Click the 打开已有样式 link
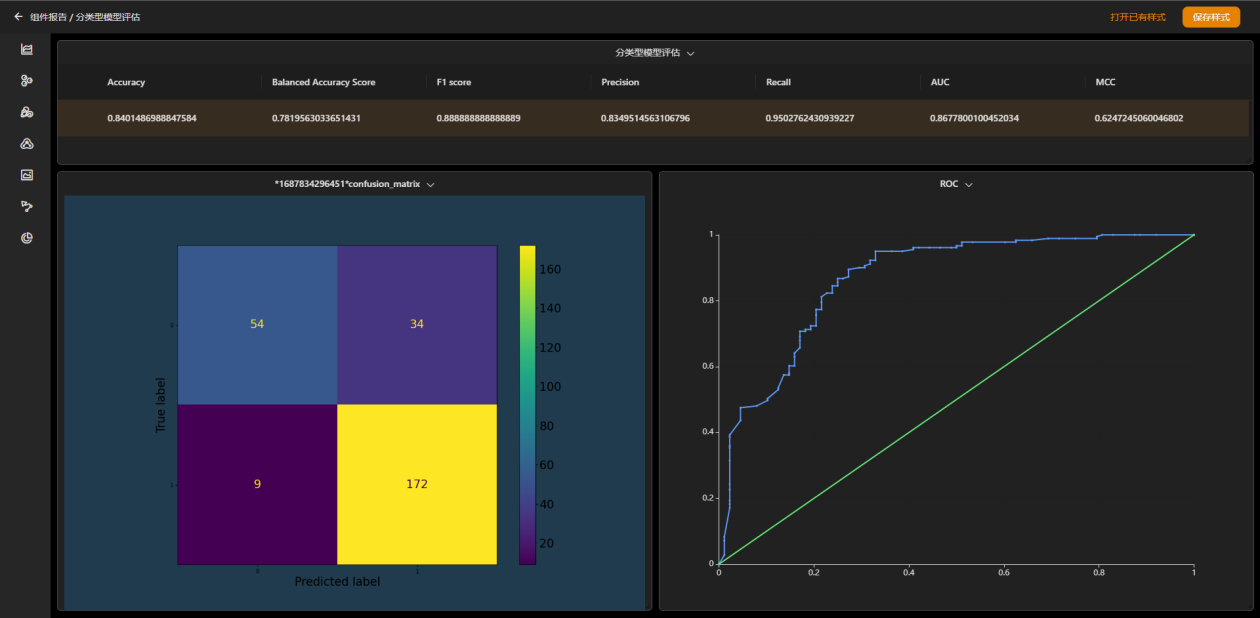The height and width of the screenshot is (618, 1260). [x=1138, y=17]
